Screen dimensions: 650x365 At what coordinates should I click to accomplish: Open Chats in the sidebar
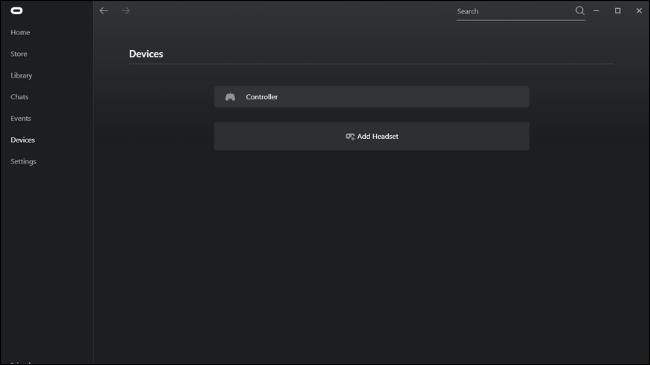19,97
